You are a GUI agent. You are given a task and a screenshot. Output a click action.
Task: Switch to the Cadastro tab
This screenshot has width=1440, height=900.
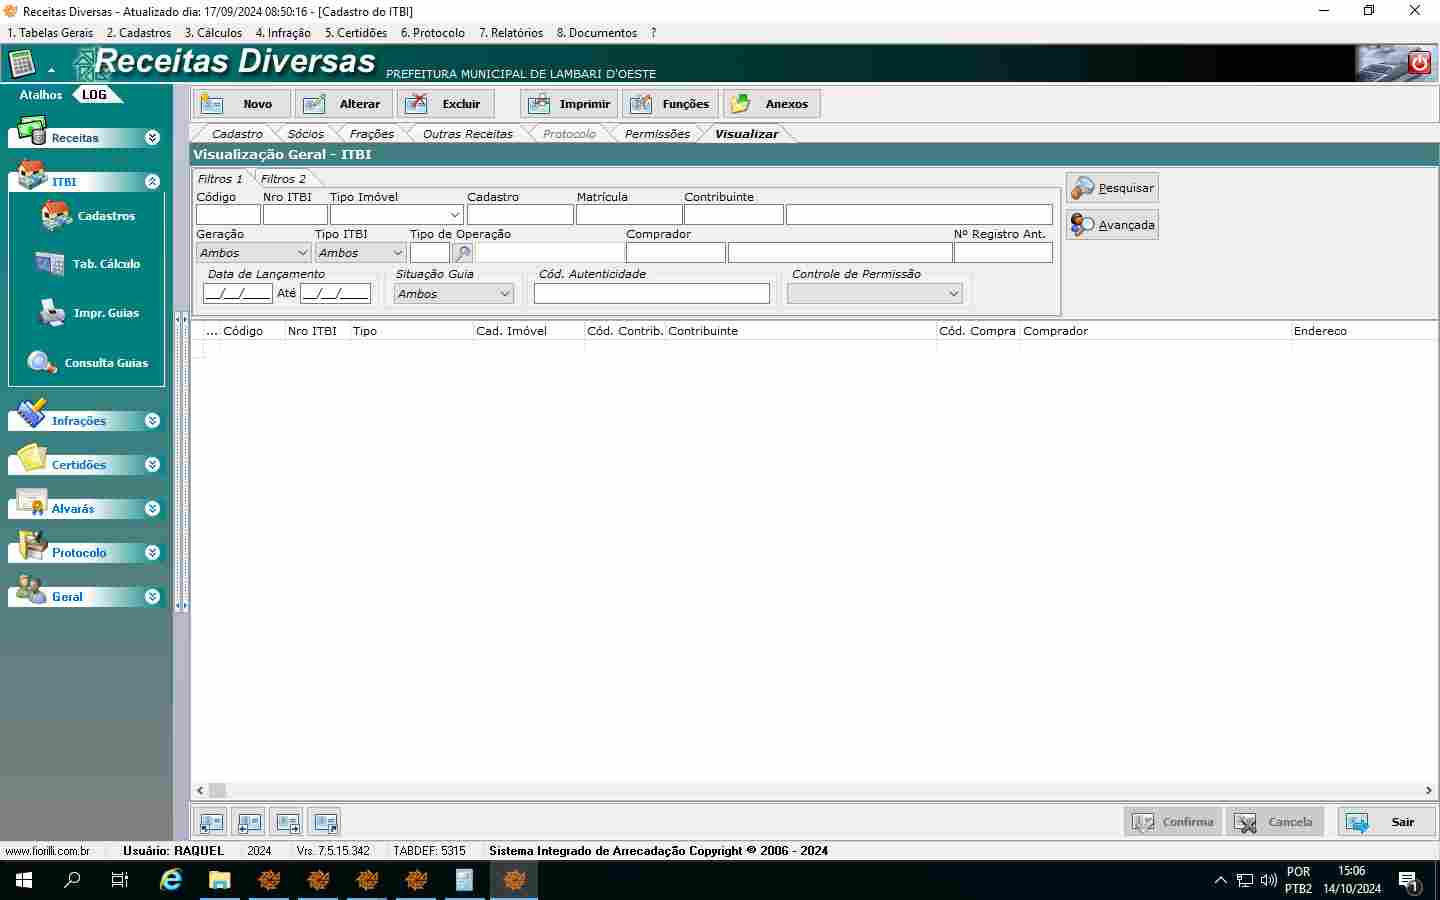point(237,134)
